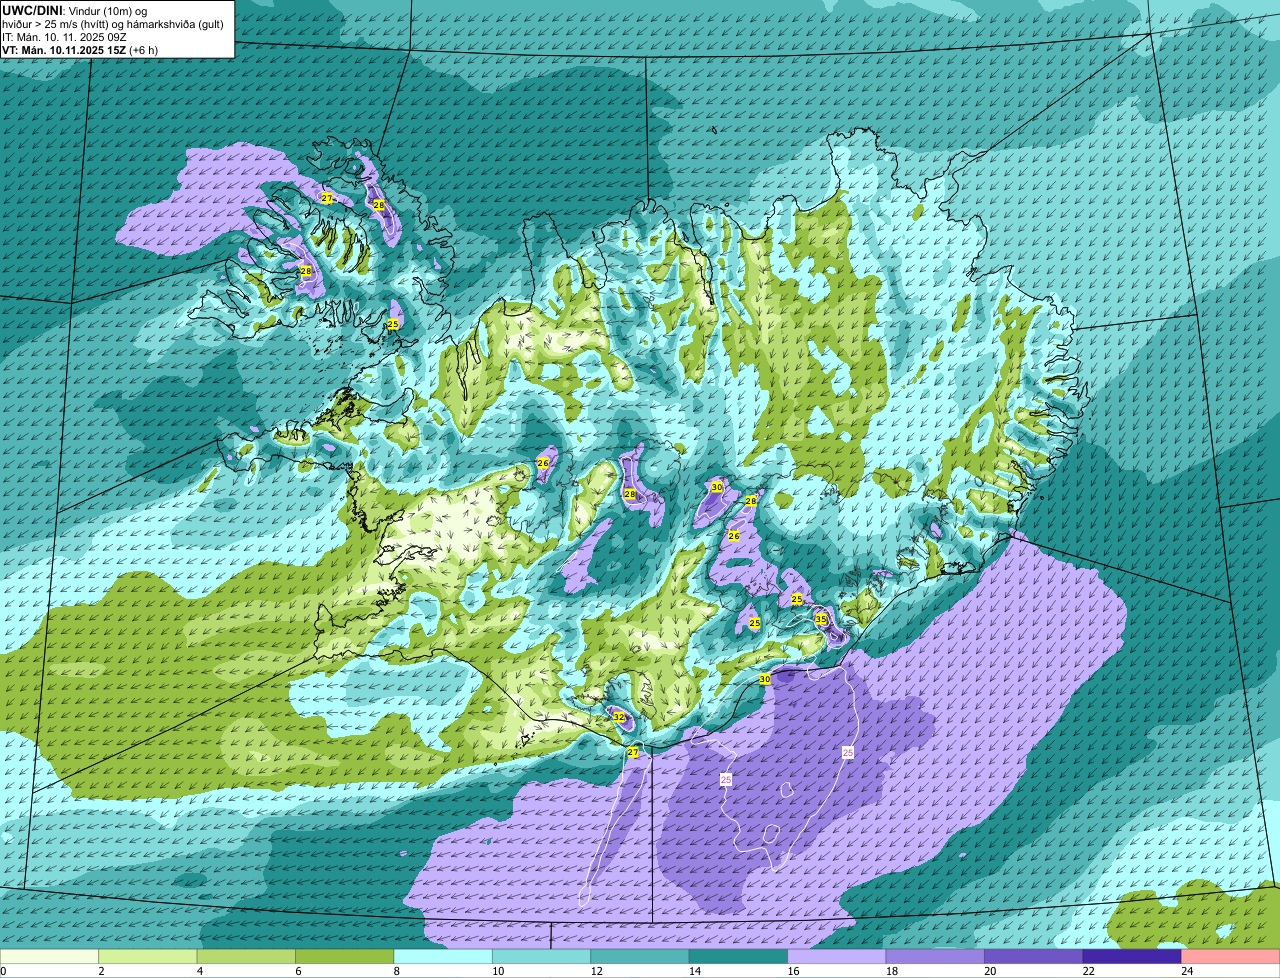This screenshot has width=1280, height=978.
Task: Click the yellow max gust marker reading 35
Action: pos(821,620)
